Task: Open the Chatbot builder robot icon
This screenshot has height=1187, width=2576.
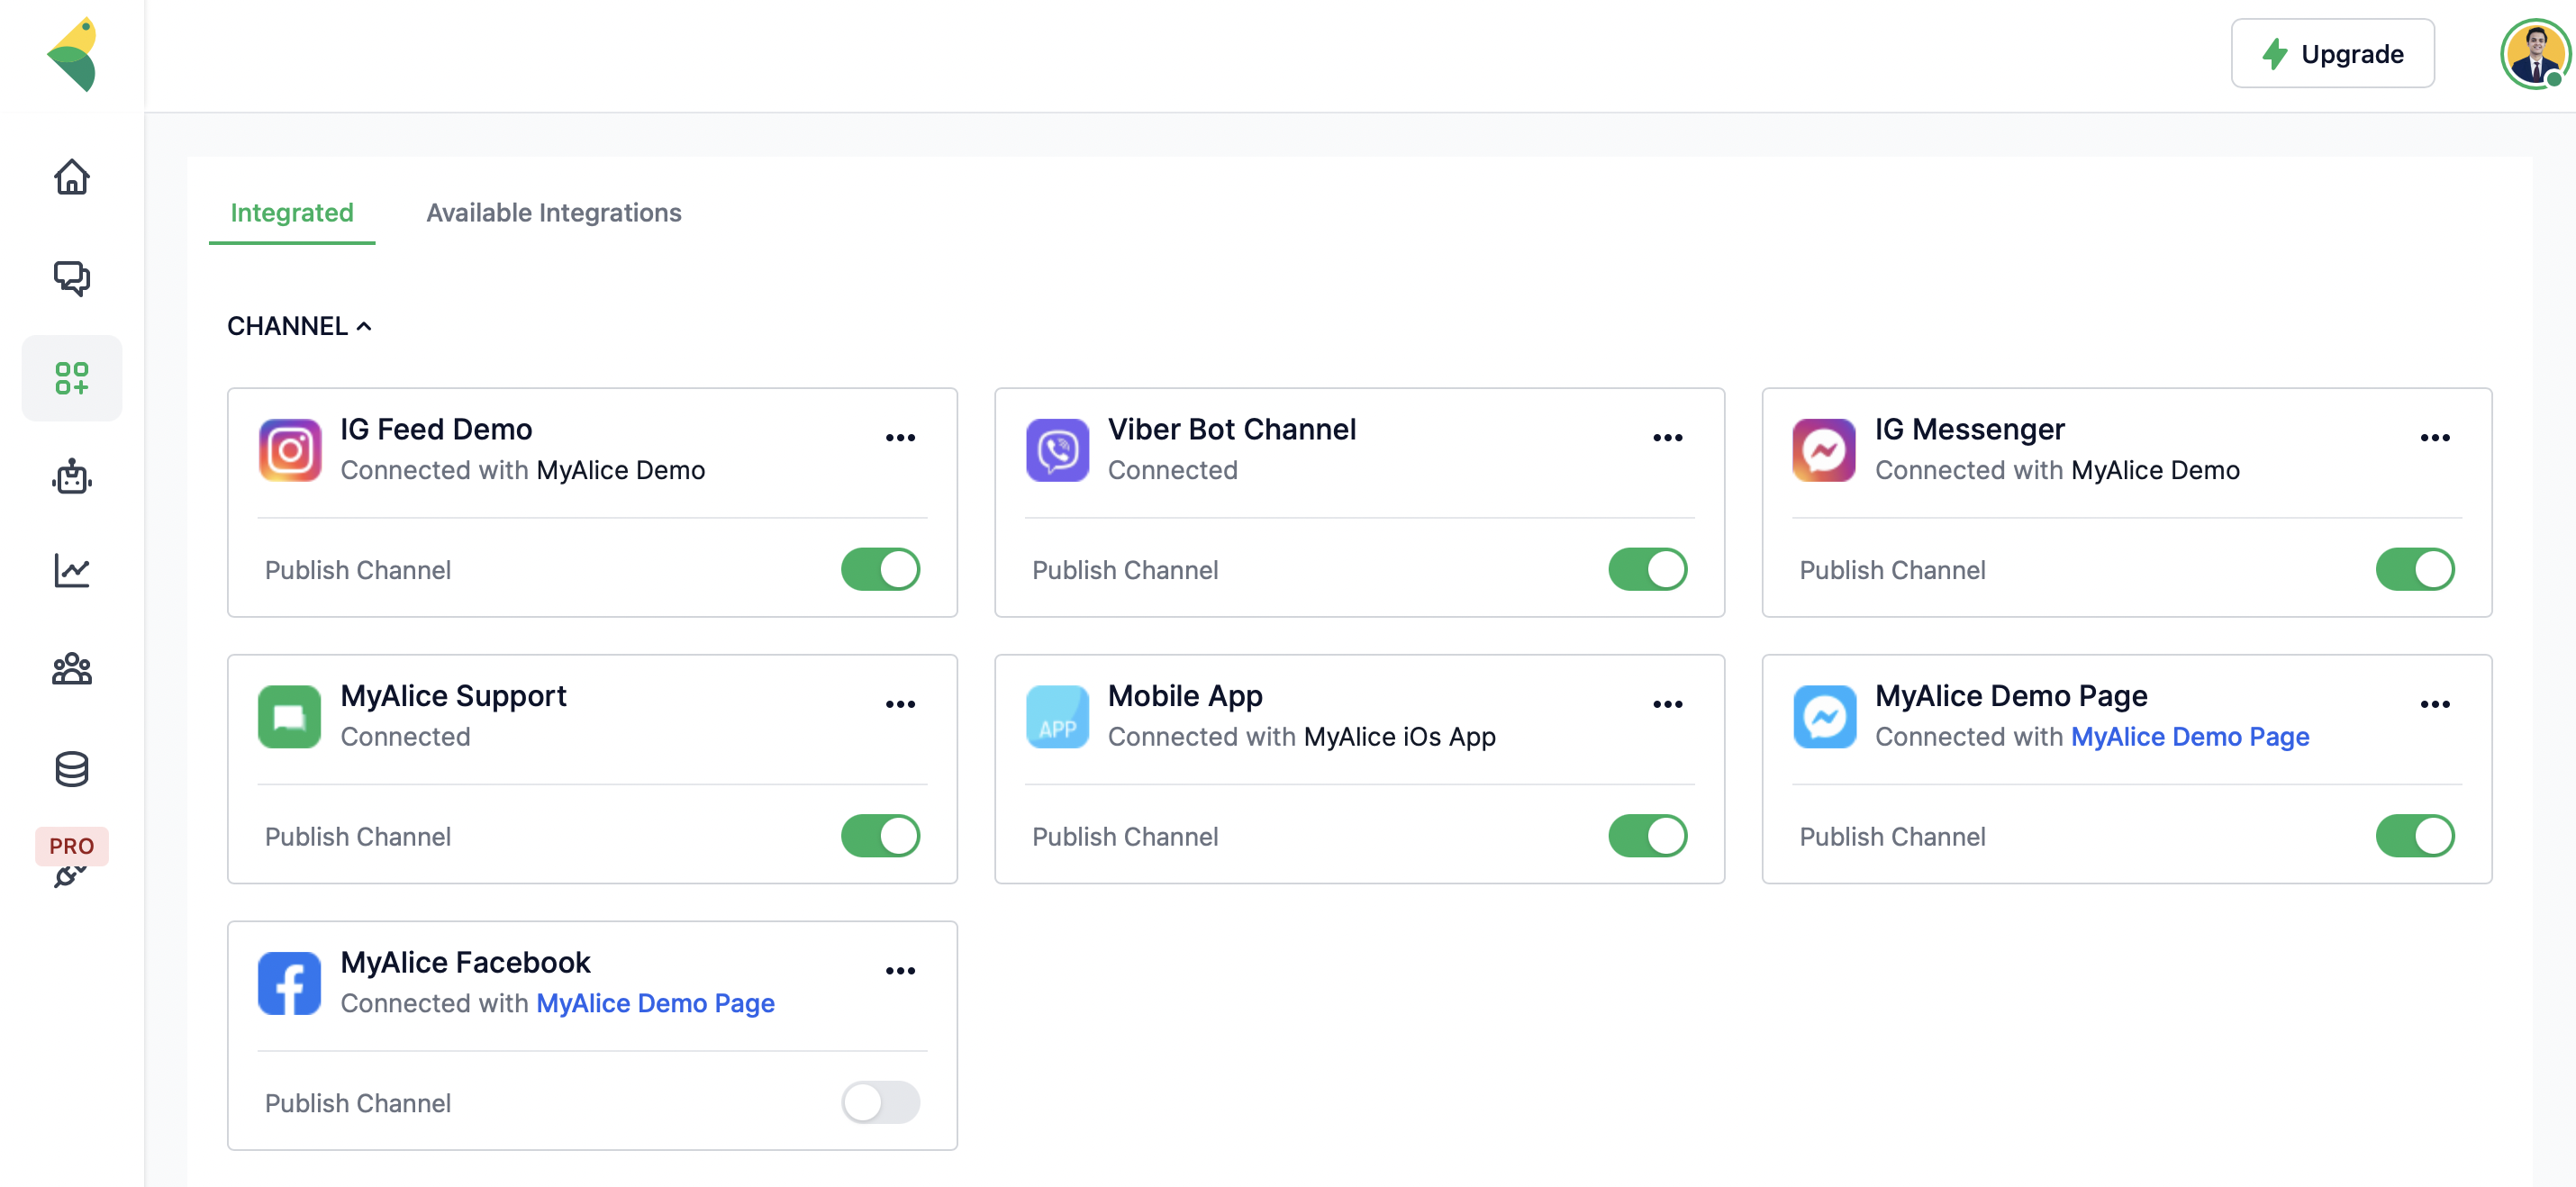Action: [x=72, y=477]
